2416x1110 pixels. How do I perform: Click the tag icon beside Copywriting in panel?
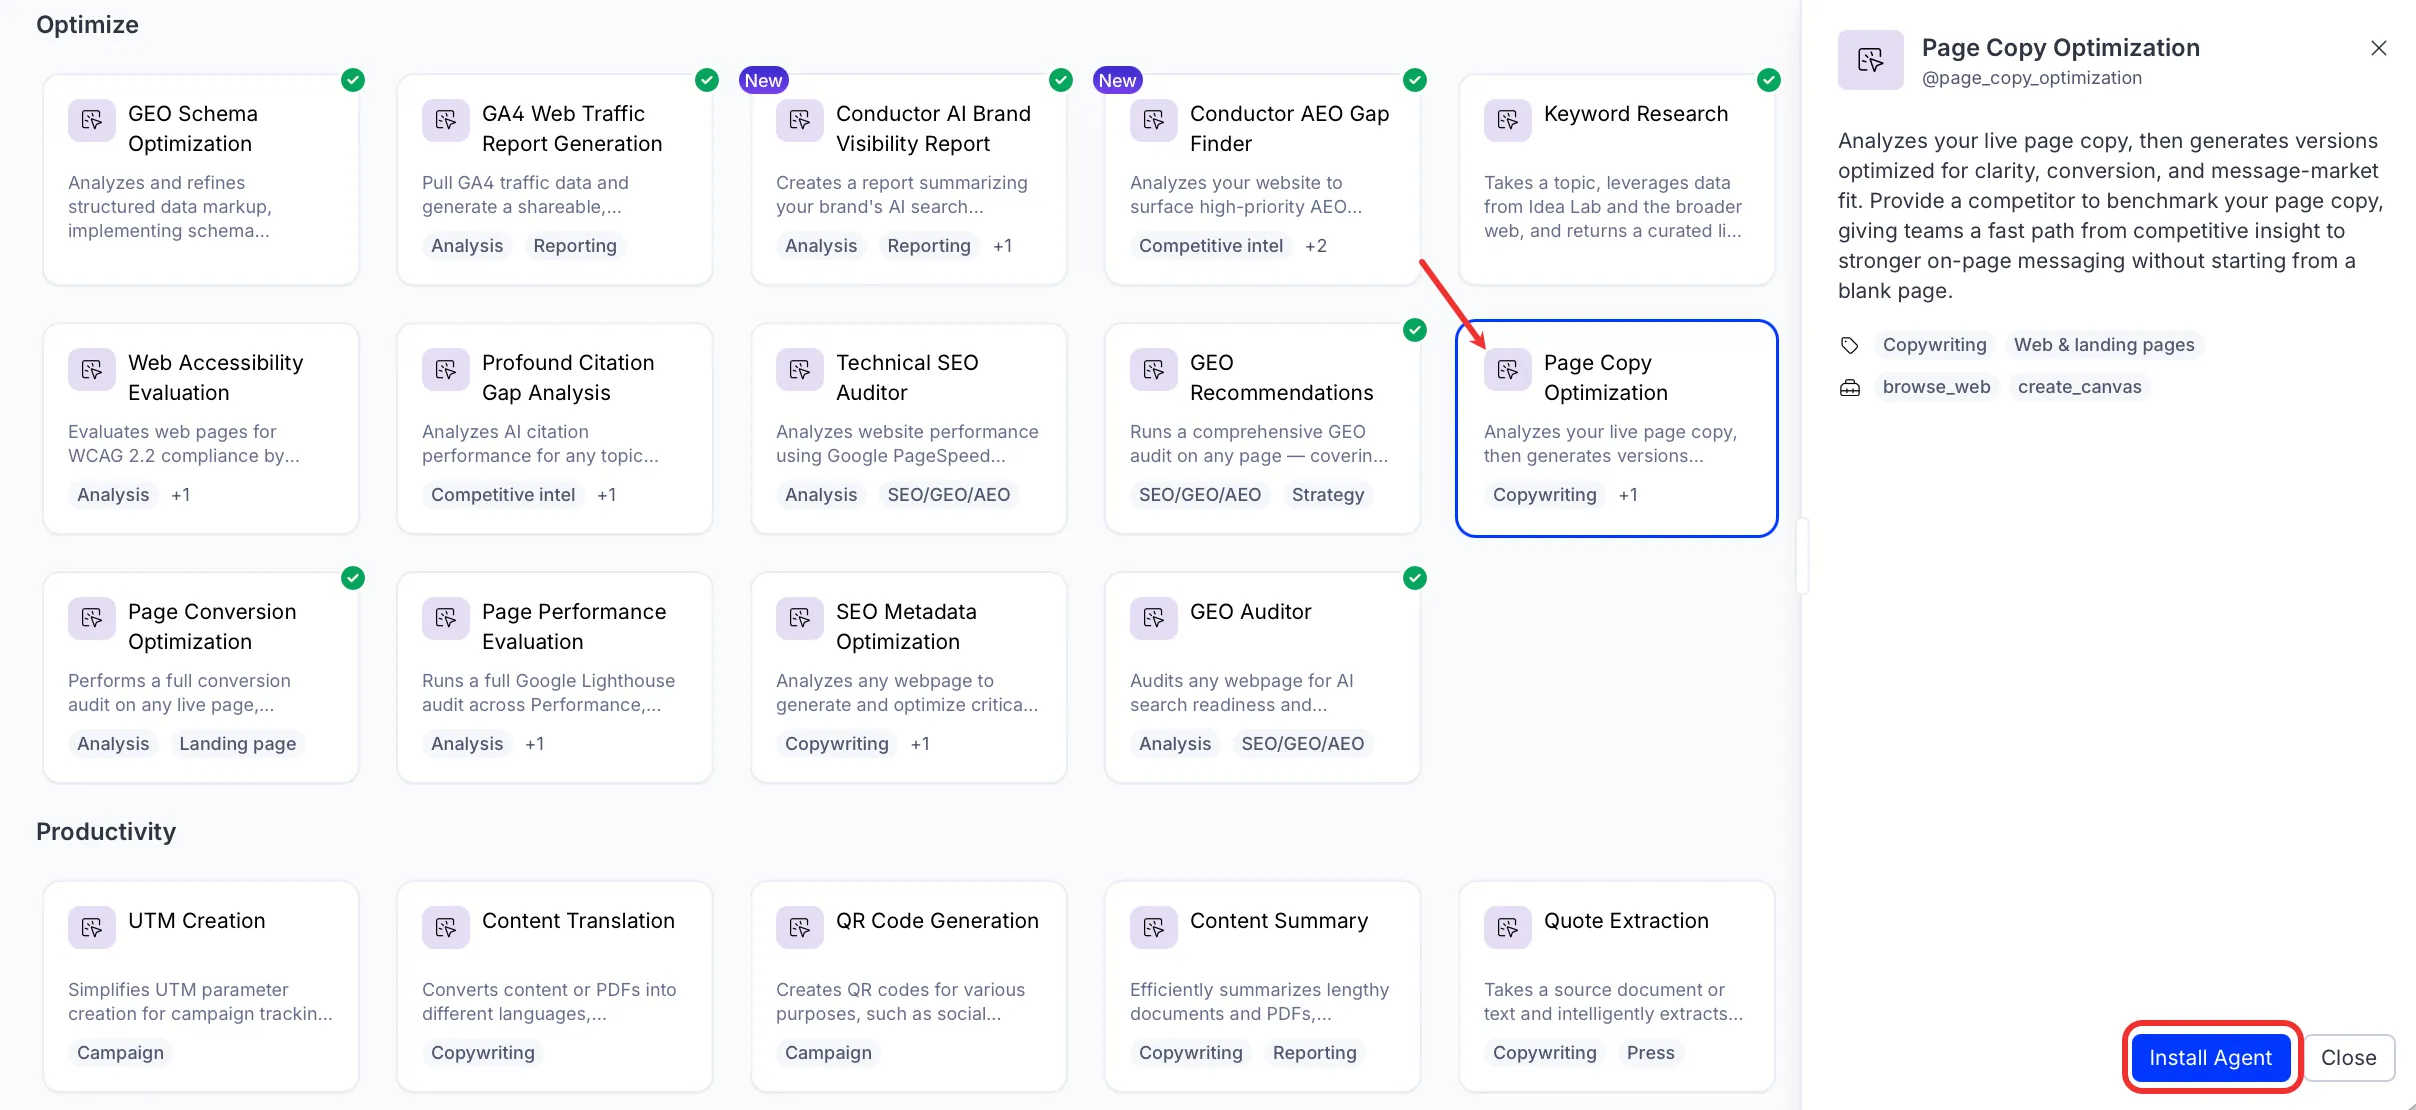[x=1849, y=345]
